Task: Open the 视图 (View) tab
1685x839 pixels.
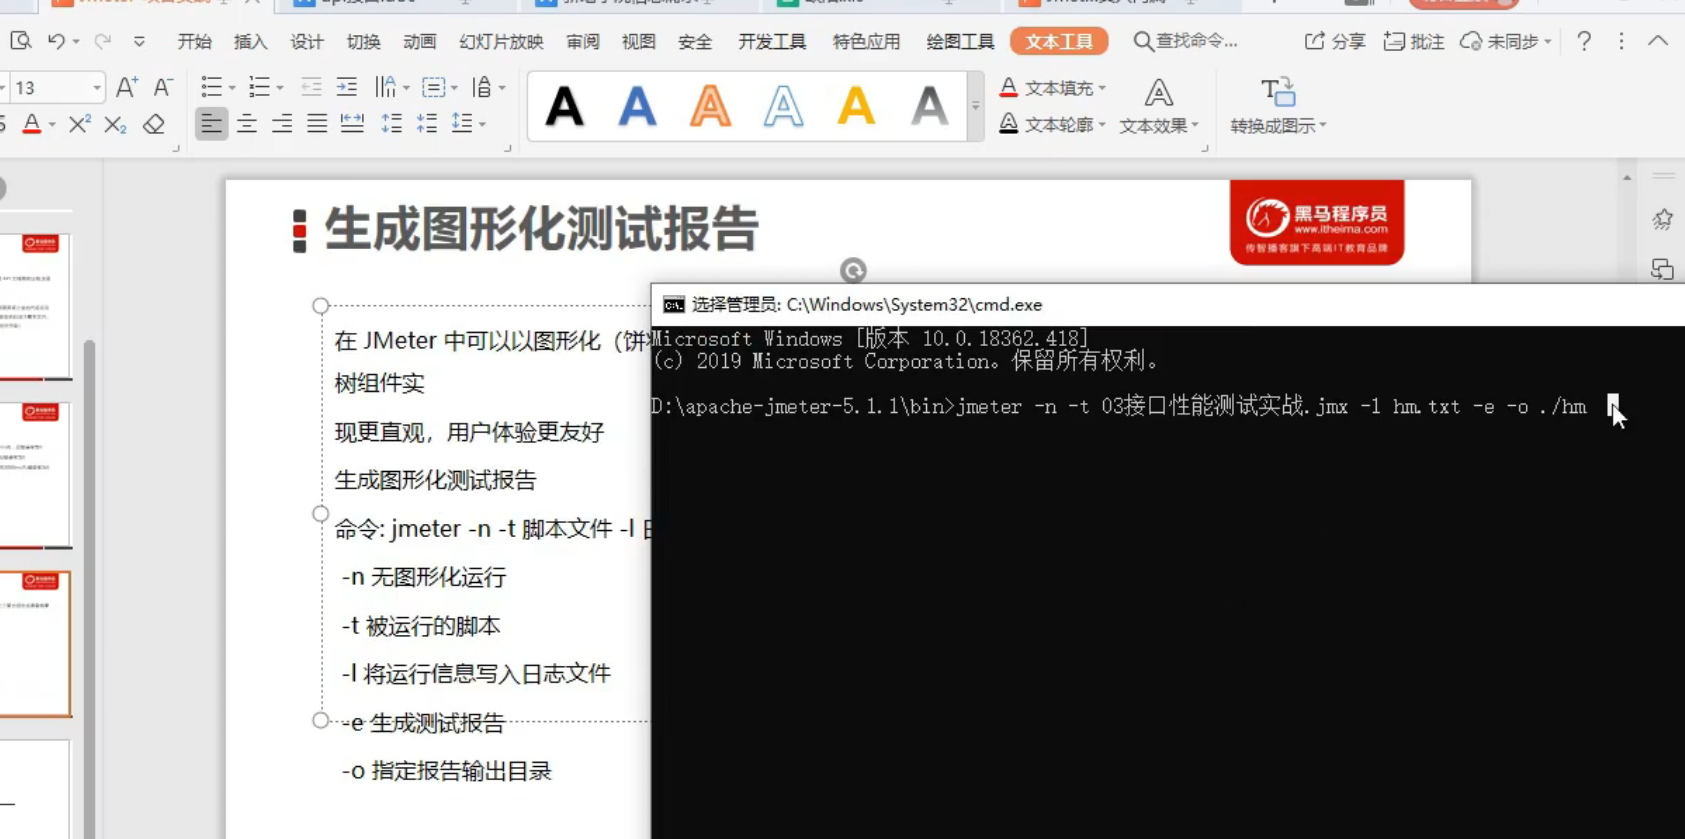Action: (639, 41)
